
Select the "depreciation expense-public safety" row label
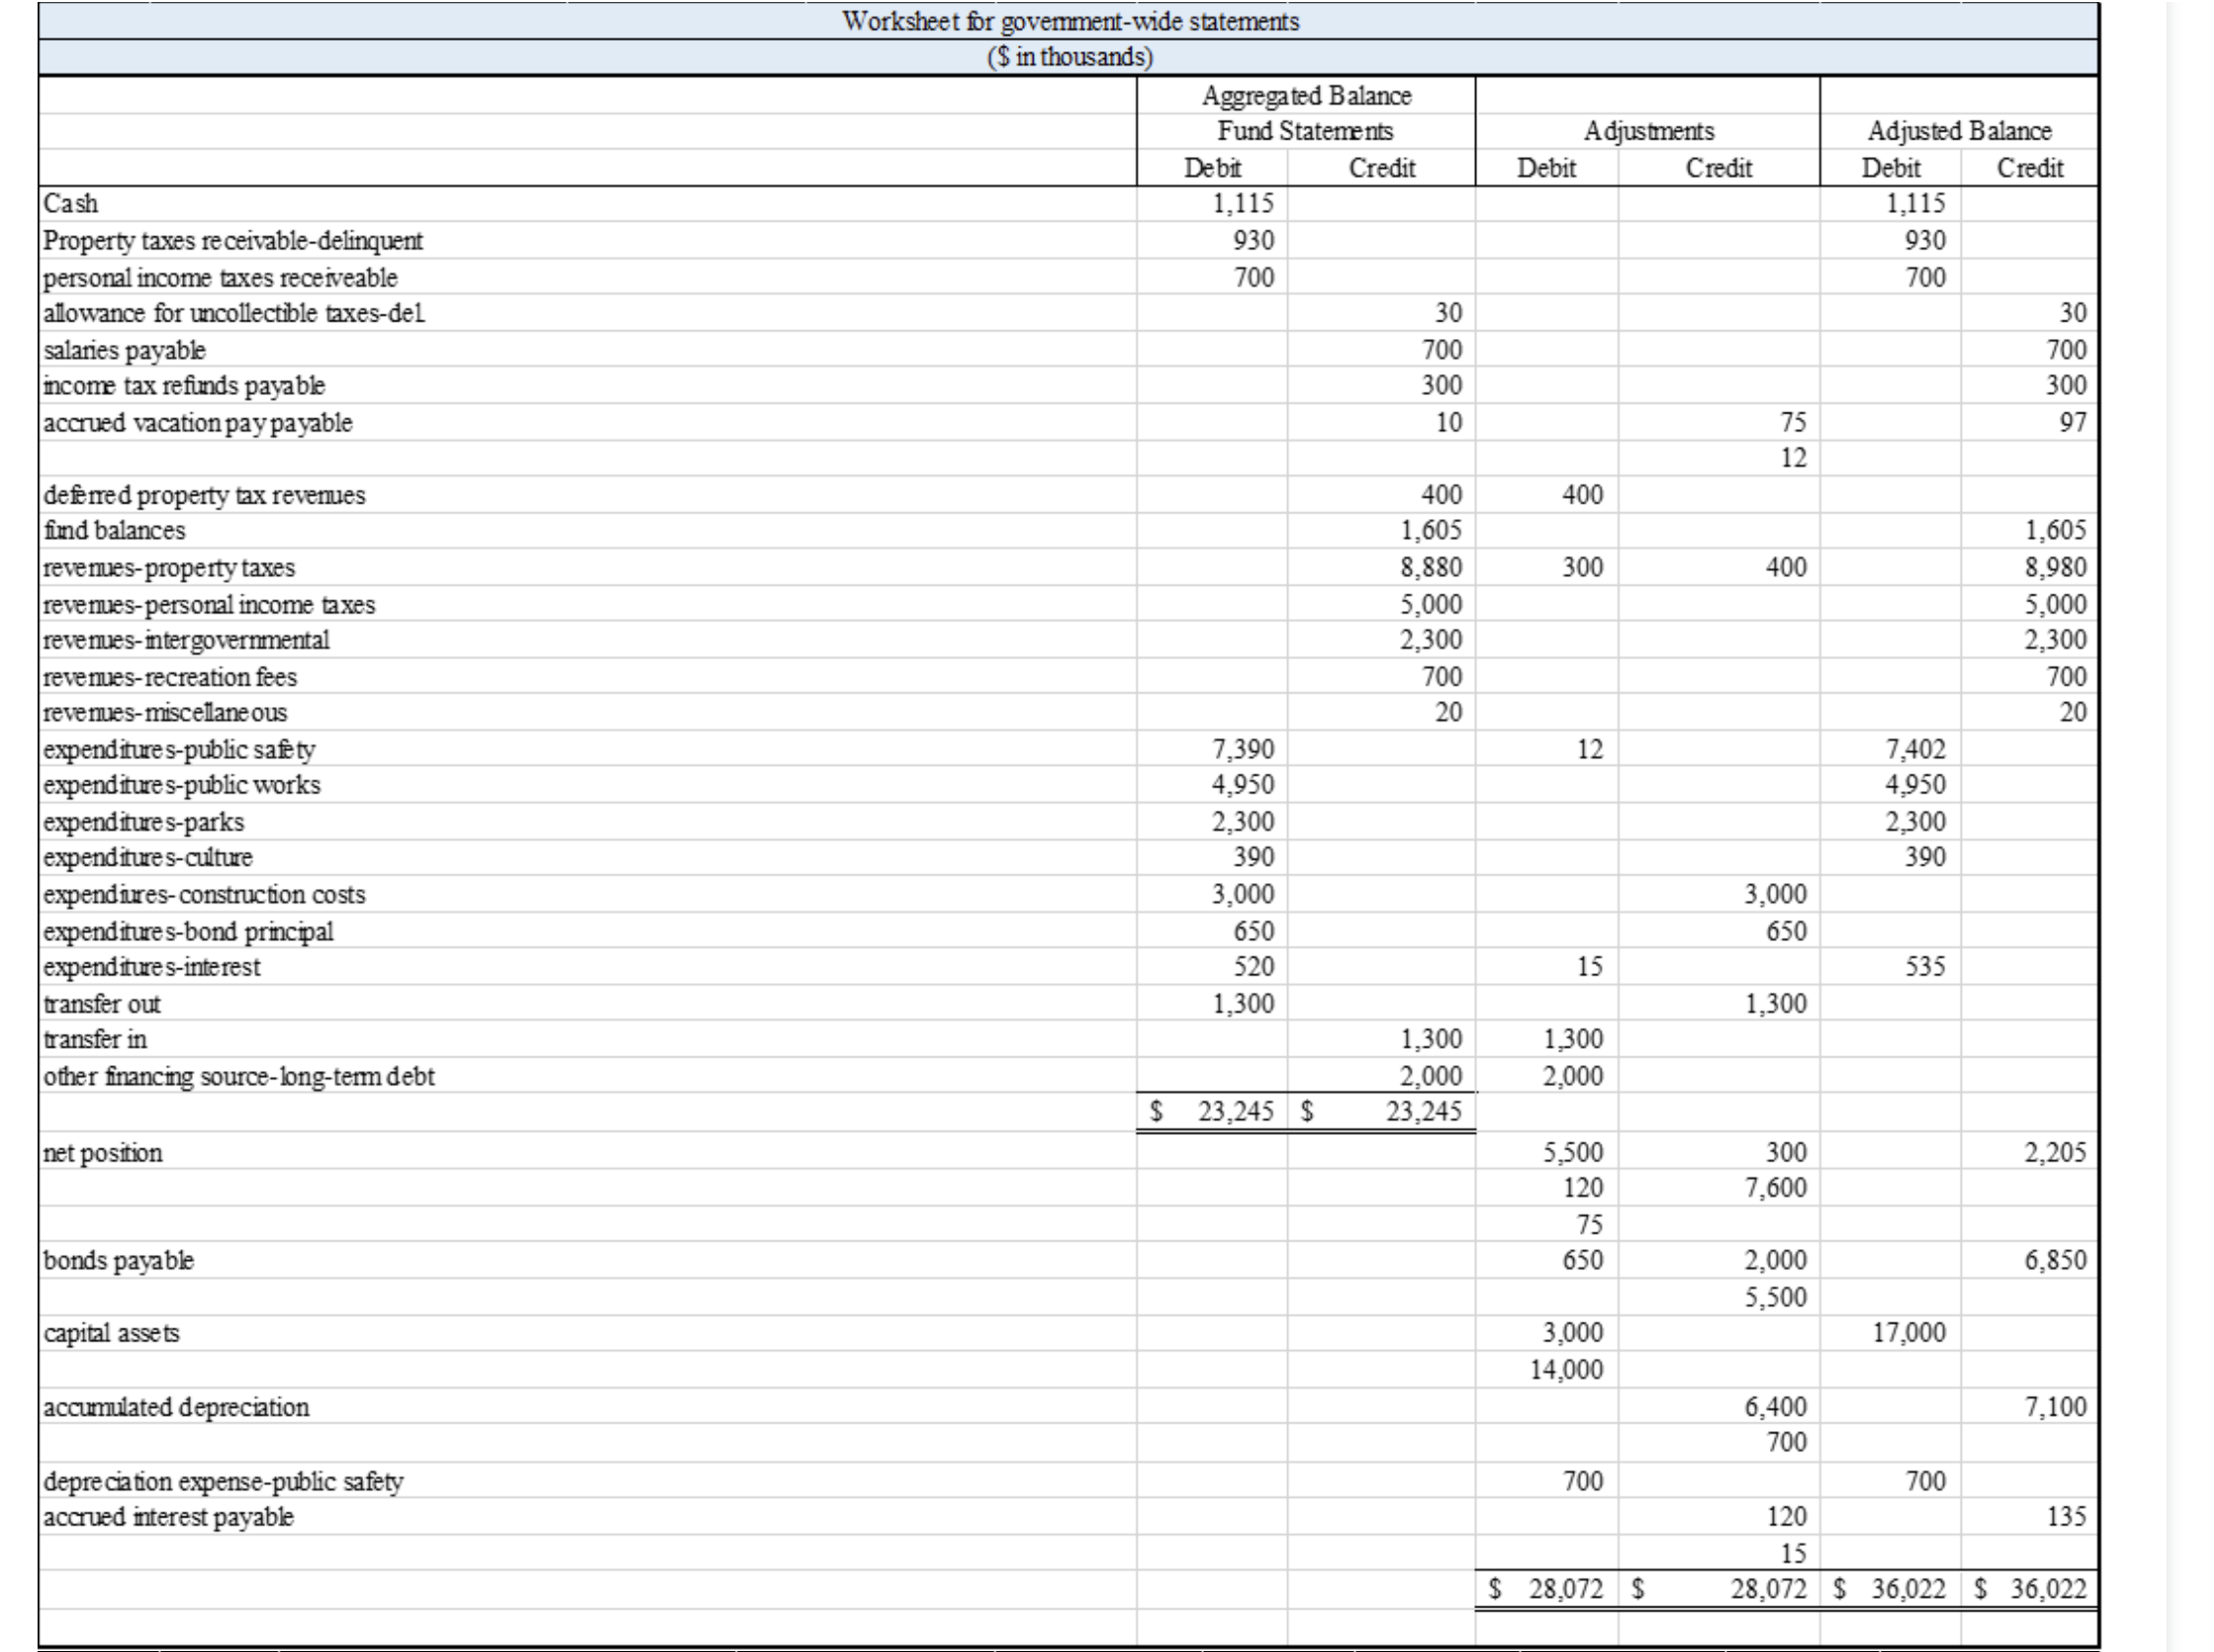(220, 1480)
